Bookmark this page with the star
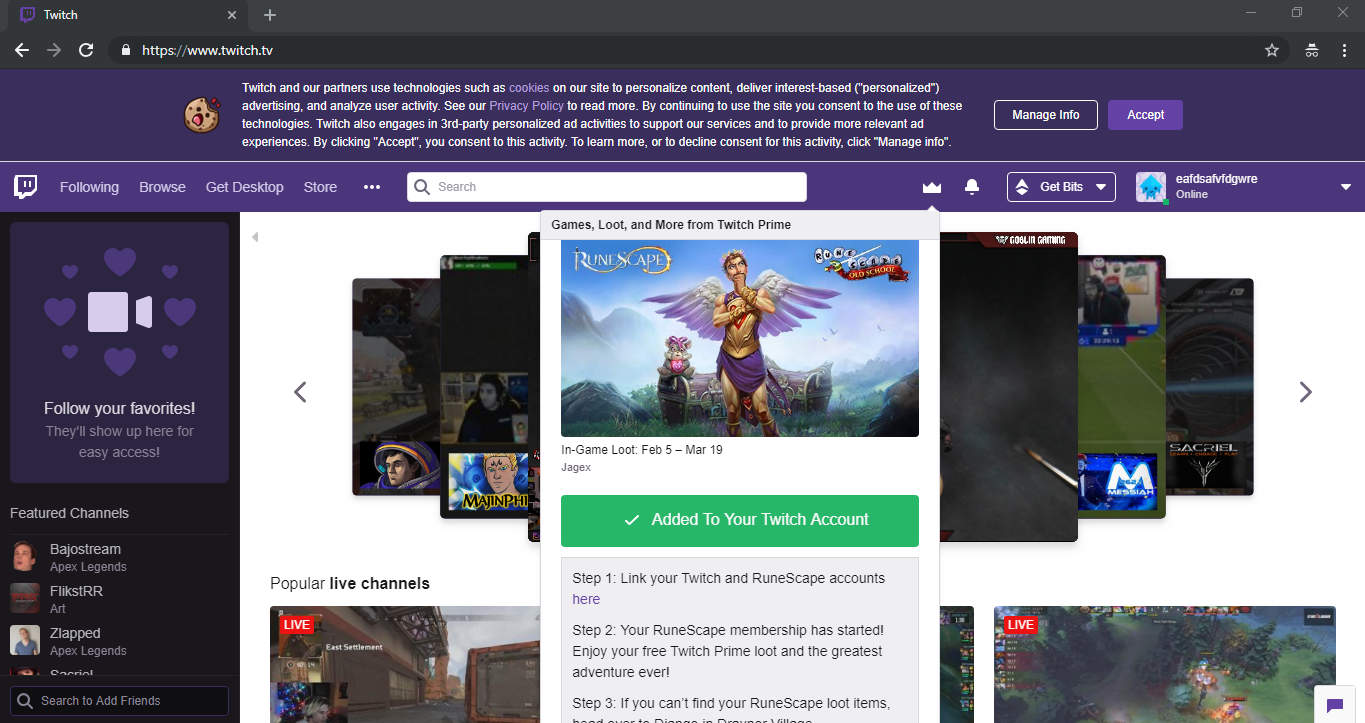 [x=1272, y=50]
